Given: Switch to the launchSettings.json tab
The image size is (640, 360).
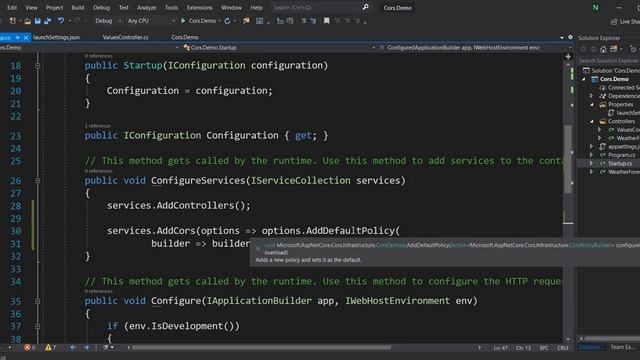Looking at the screenshot, I should point(56,37).
